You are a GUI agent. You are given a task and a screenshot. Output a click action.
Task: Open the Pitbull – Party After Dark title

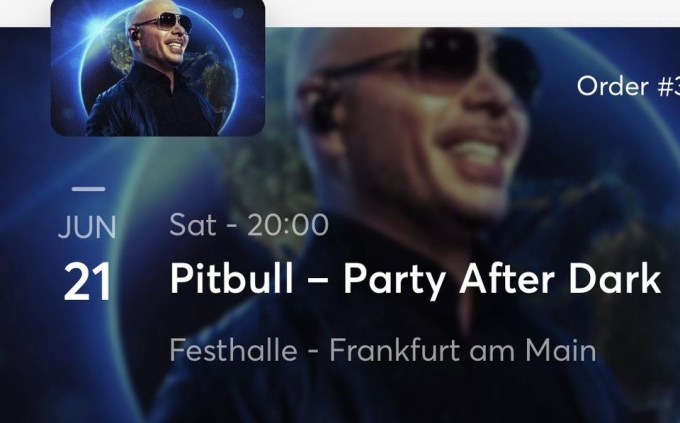(415, 280)
